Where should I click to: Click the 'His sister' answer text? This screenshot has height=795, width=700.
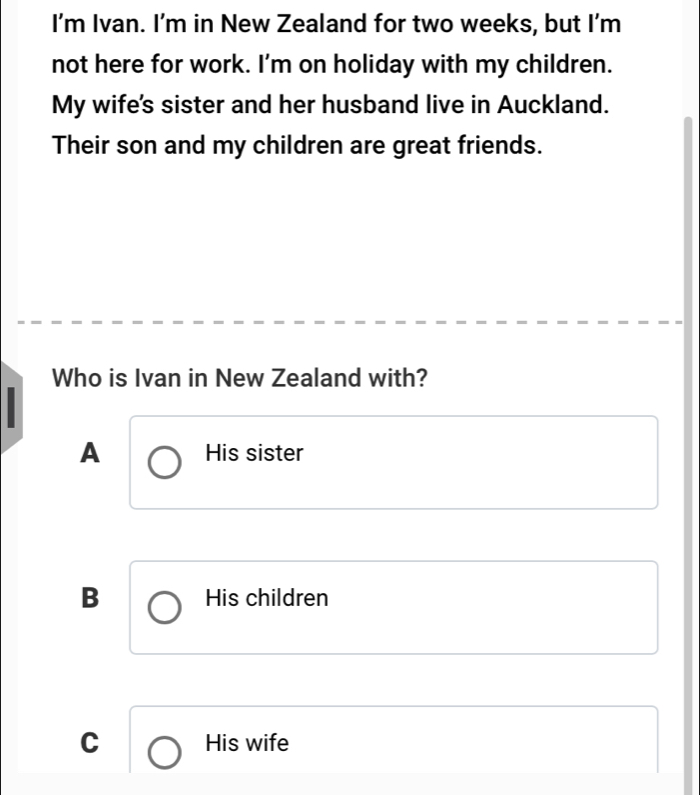[253, 454]
